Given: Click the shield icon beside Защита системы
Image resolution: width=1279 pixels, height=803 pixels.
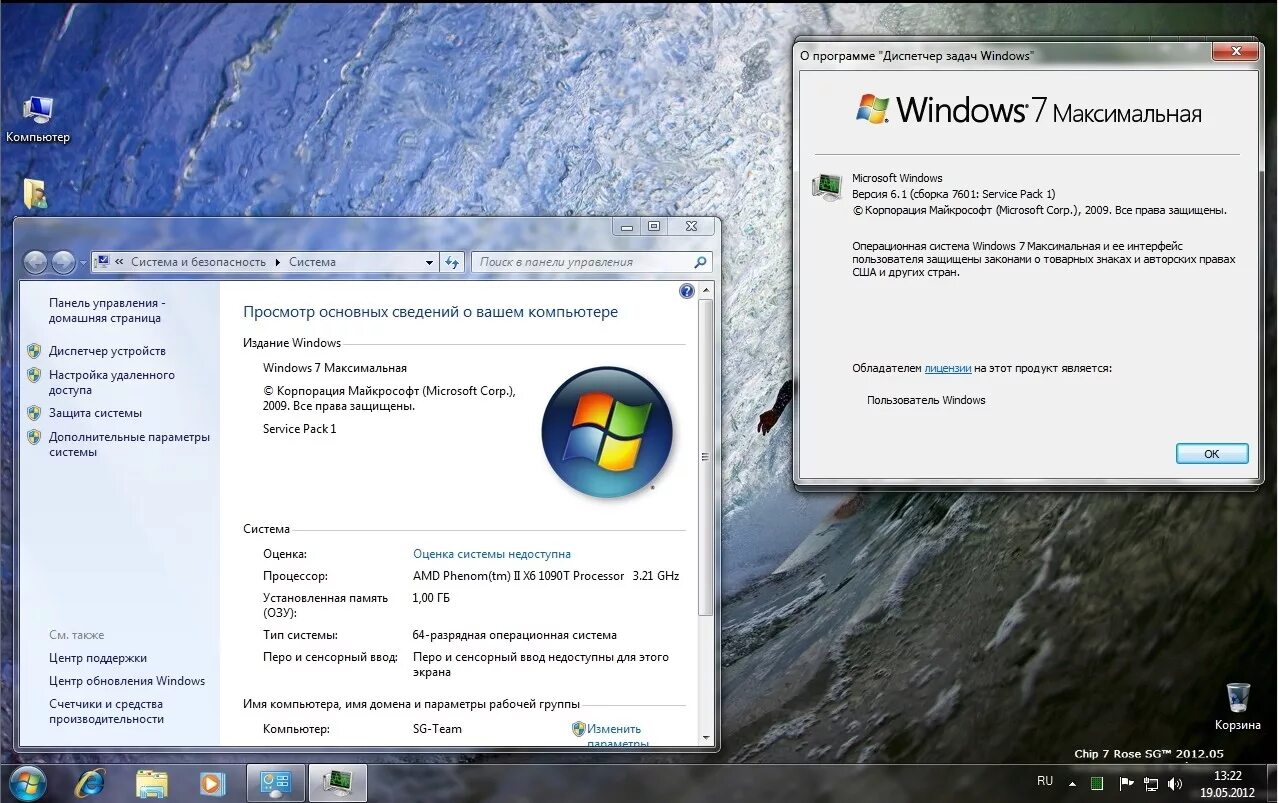Looking at the screenshot, I should click(x=34, y=413).
